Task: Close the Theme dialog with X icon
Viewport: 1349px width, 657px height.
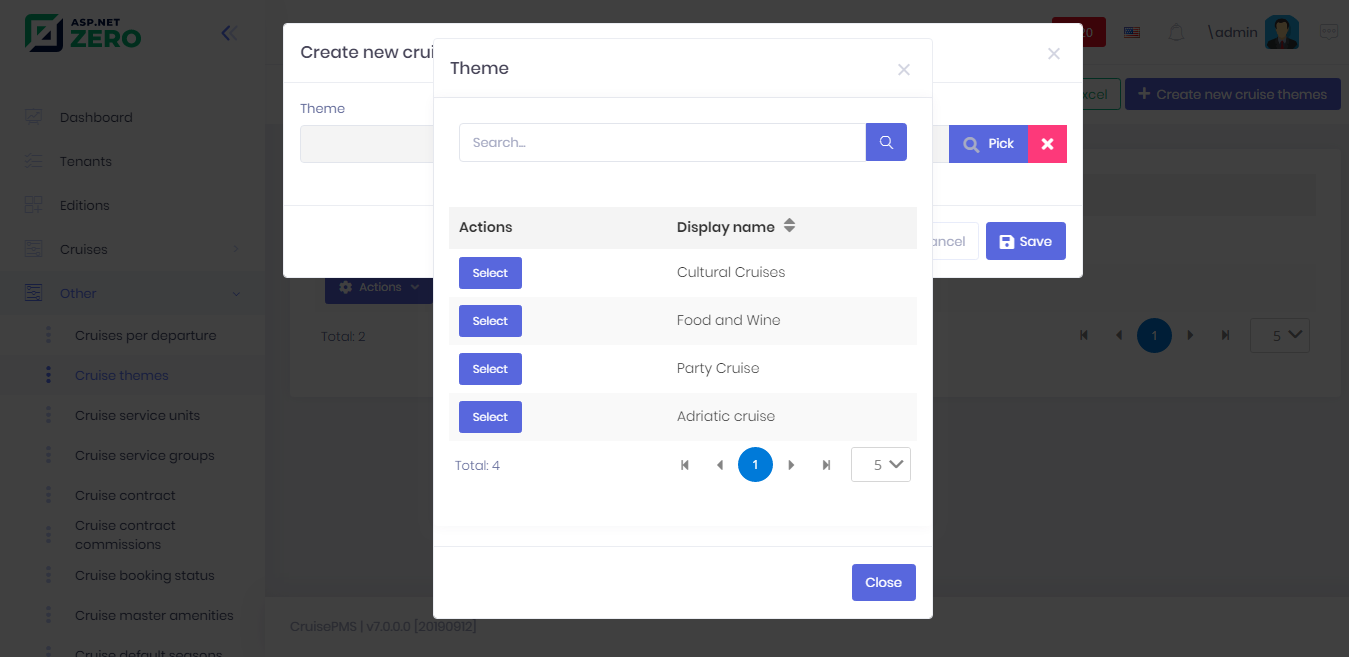Action: 904,69
